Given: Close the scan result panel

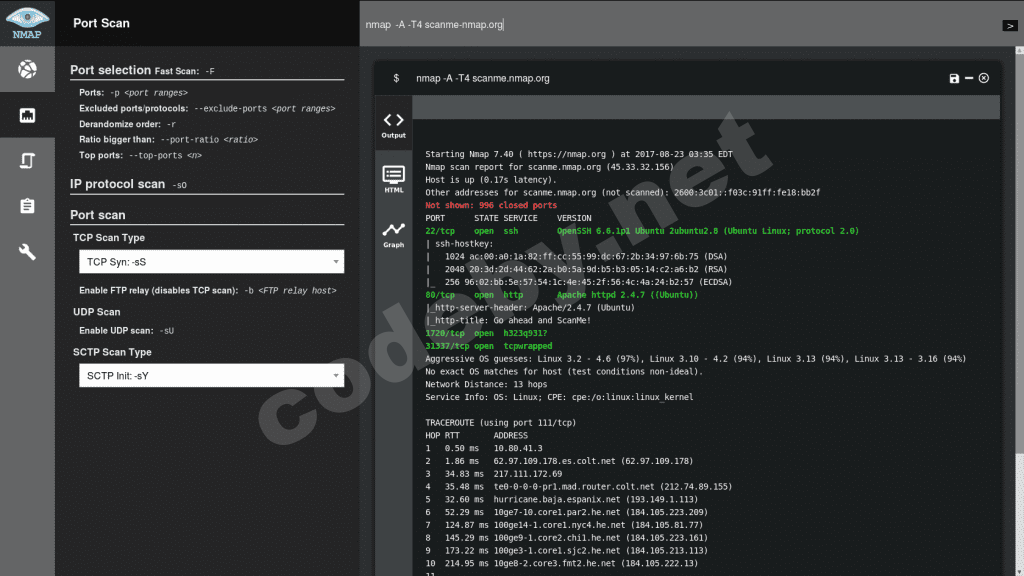Looking at the screenshot, I should (984, 78).
